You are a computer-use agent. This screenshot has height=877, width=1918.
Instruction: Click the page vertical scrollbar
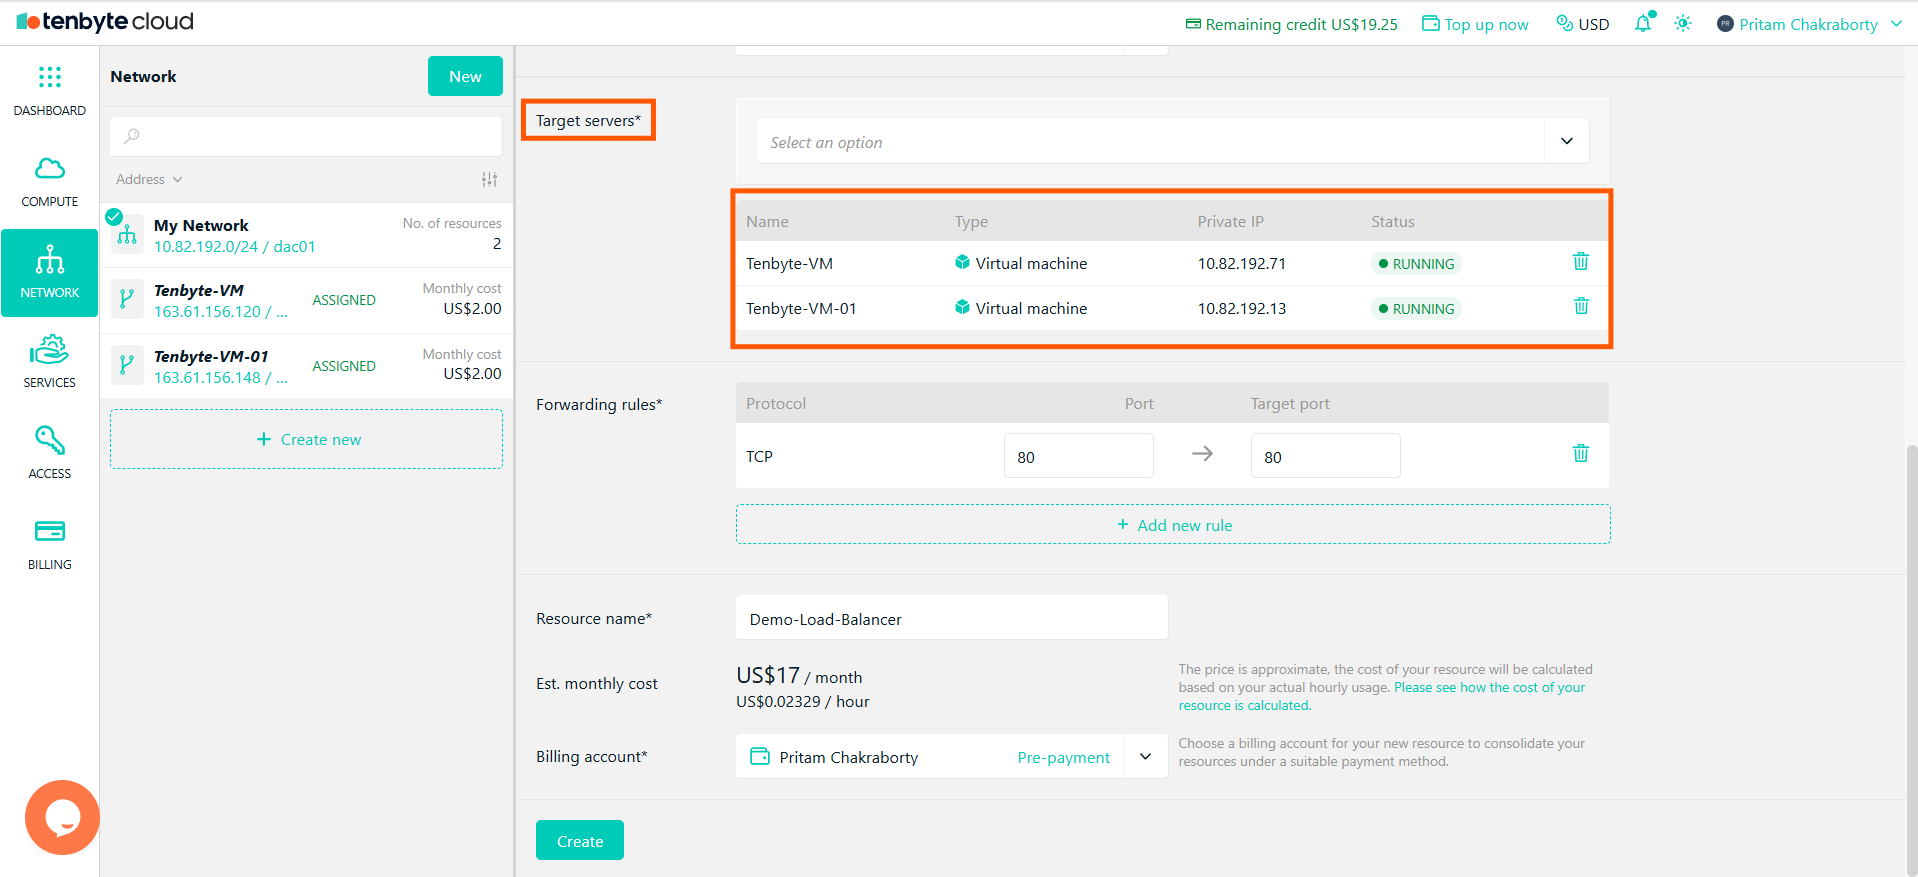pos(1911,660)
